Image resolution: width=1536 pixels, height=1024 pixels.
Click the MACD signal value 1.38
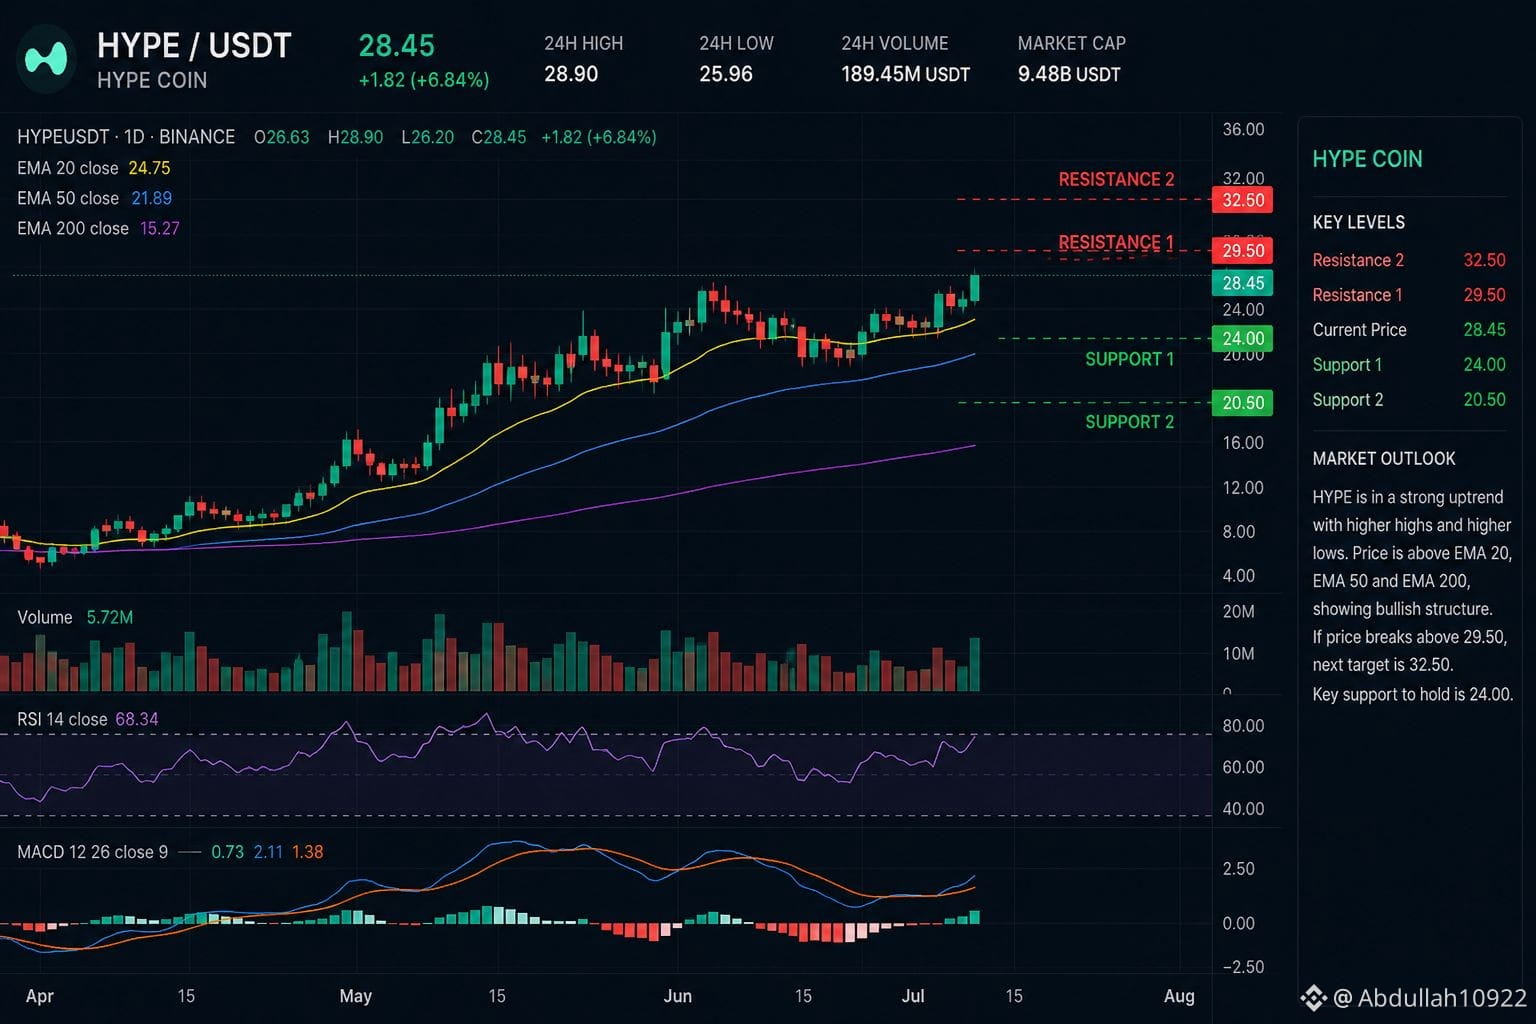pos(308,852)
